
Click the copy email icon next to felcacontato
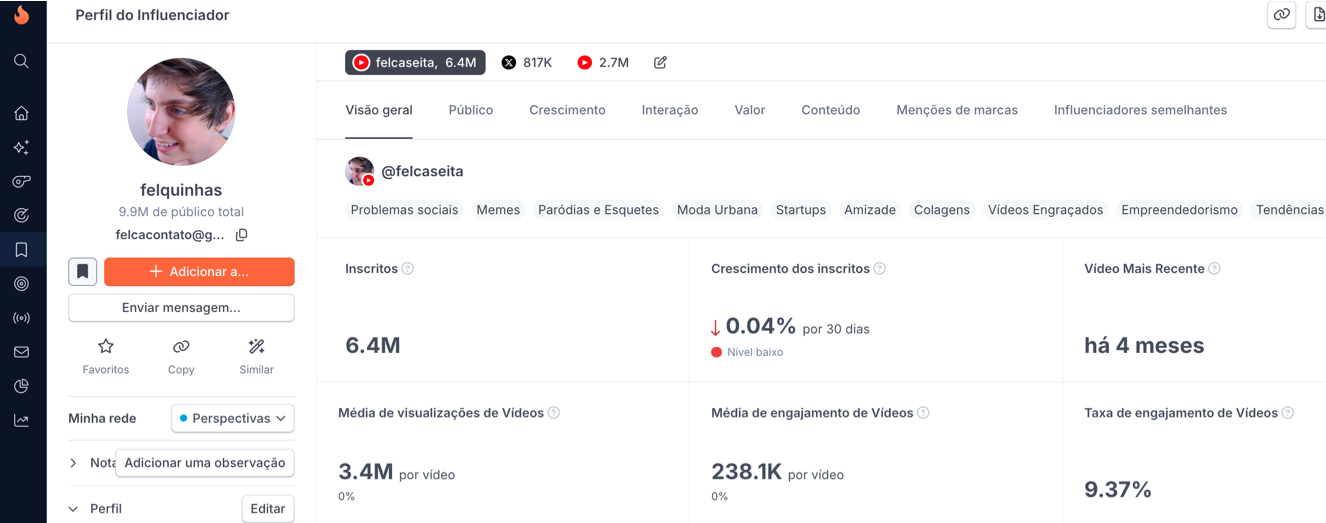[x=241, y=235]
